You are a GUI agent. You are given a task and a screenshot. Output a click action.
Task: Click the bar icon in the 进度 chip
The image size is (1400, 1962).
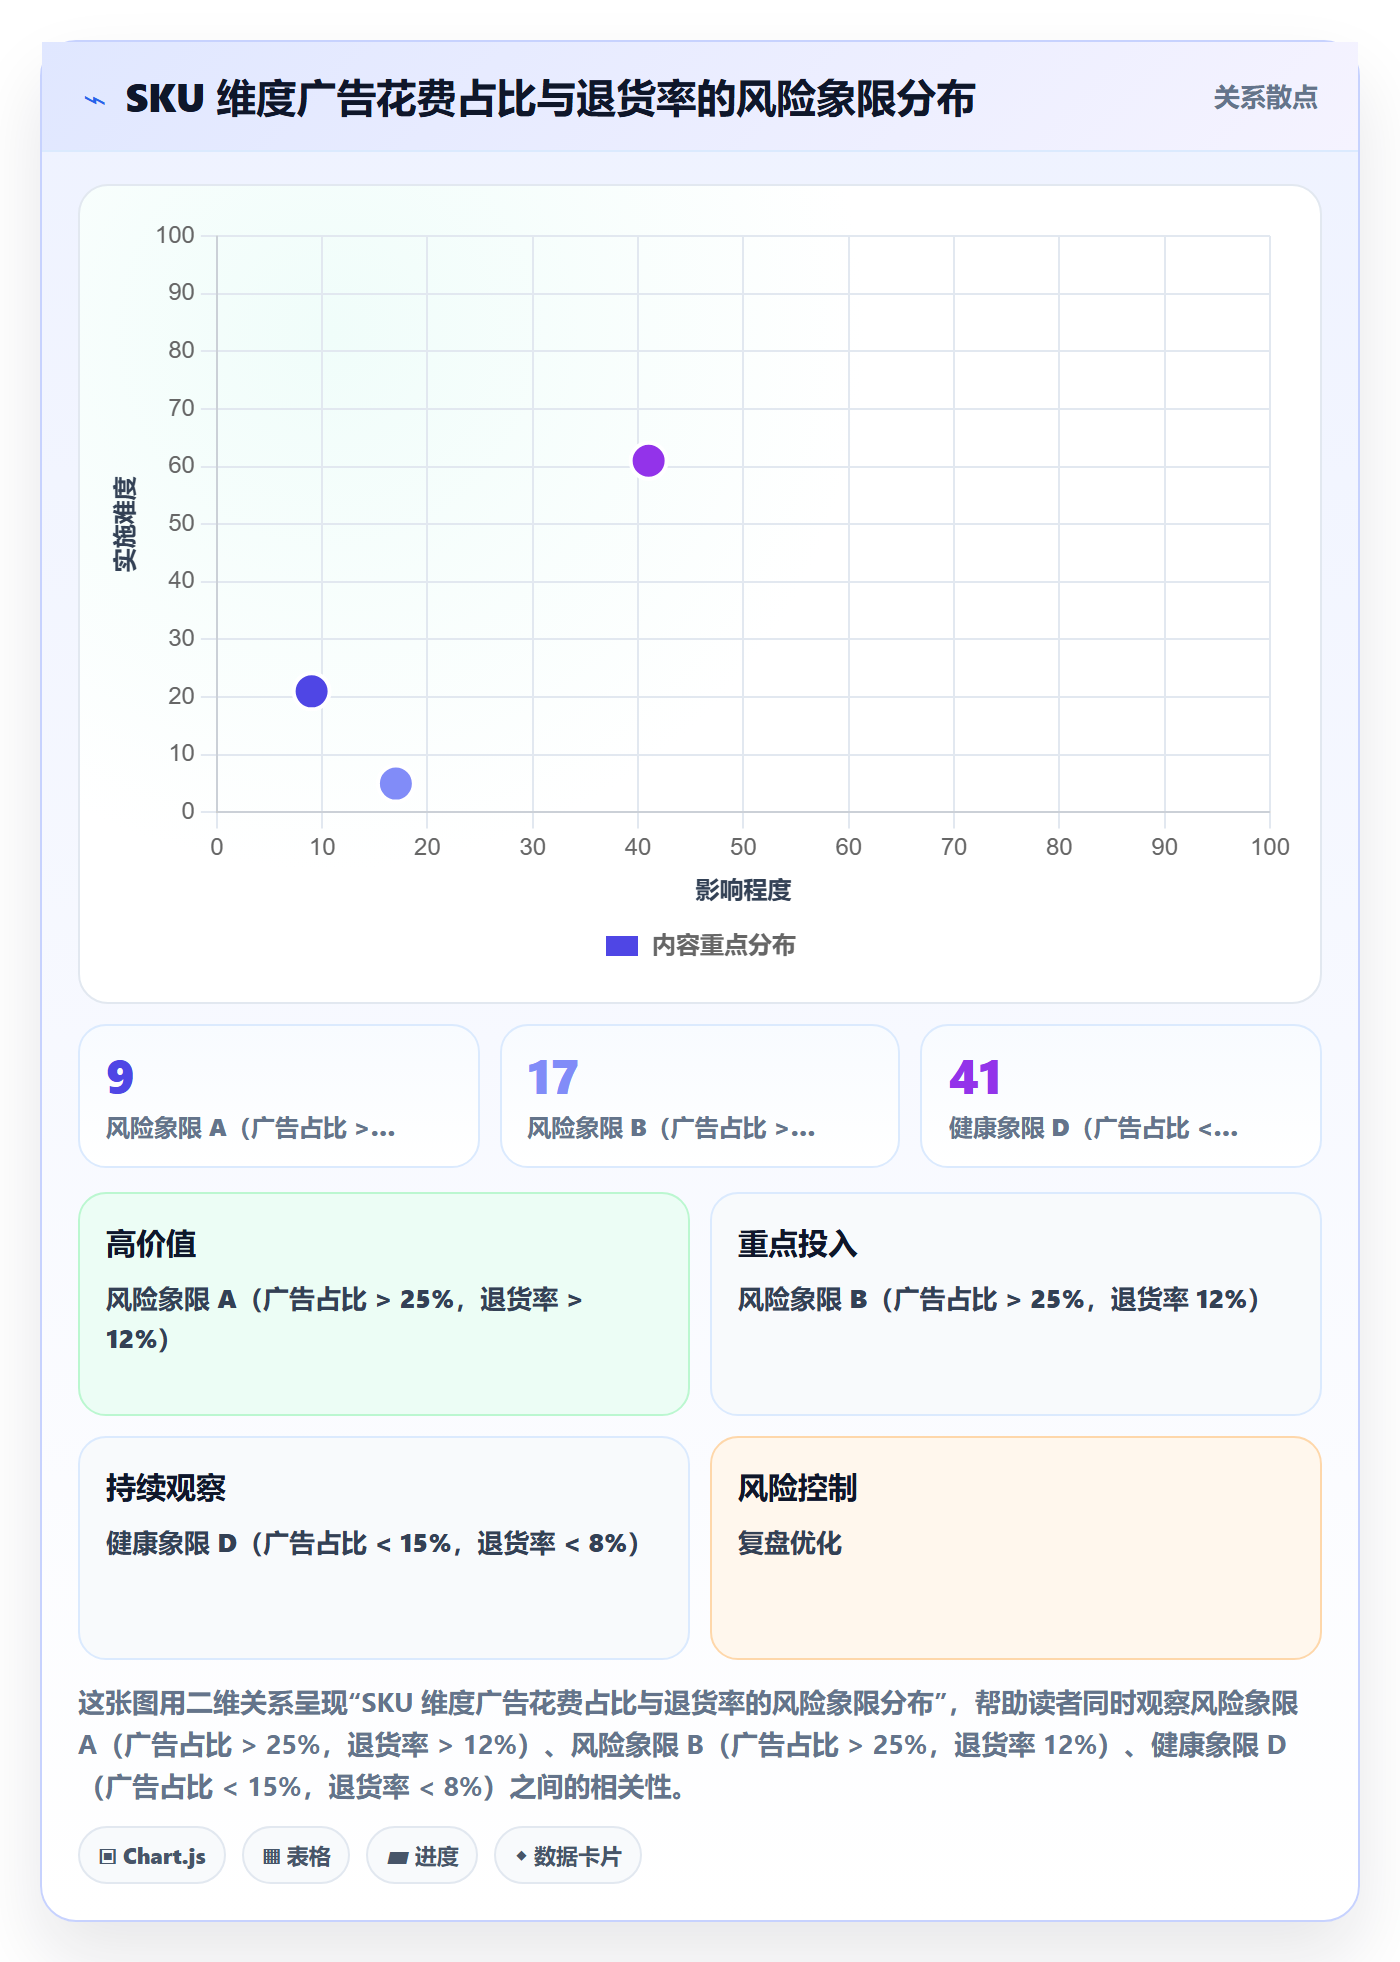point(398,1858)
